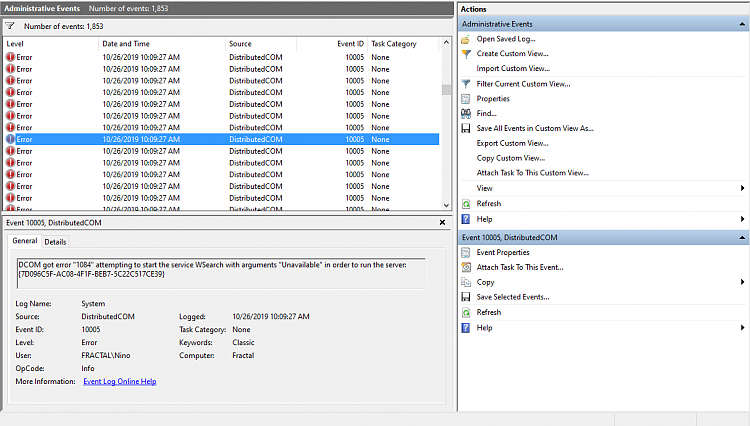The width and height of the screenshot is (750, 426).
Task: Sort events by the Level column header
Action: click(x=51, y=44)
